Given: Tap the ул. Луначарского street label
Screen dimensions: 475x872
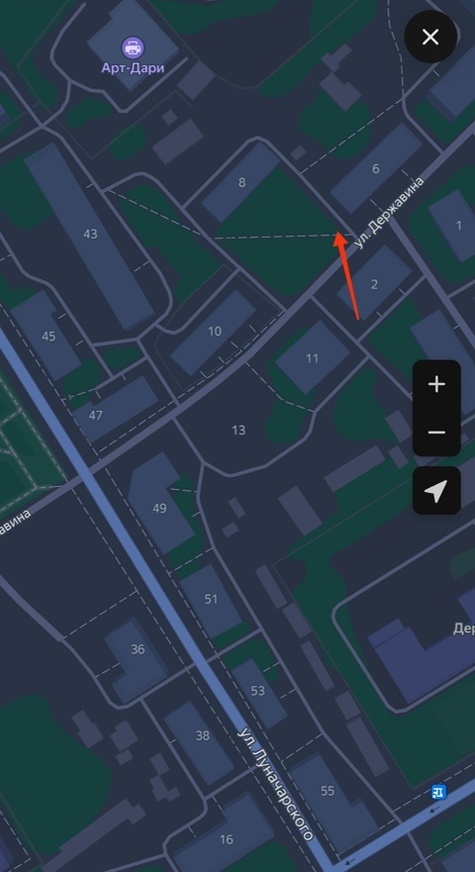Looking at the screenshot, I should tap(275, 783).
